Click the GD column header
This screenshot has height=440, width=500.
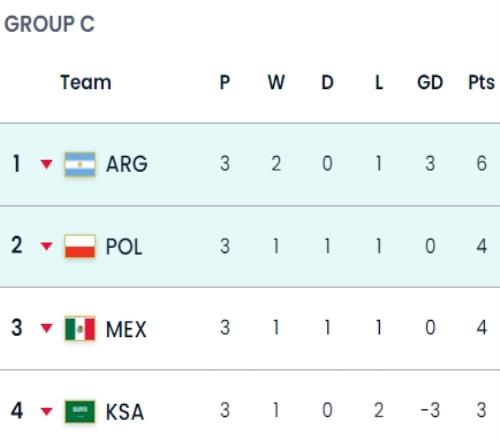(430, 82)
